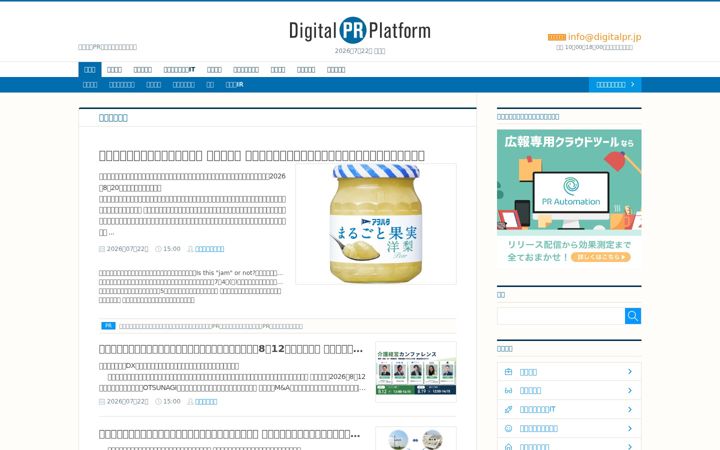
Task: Open the author link under the conference article
Action: point(206,402)
